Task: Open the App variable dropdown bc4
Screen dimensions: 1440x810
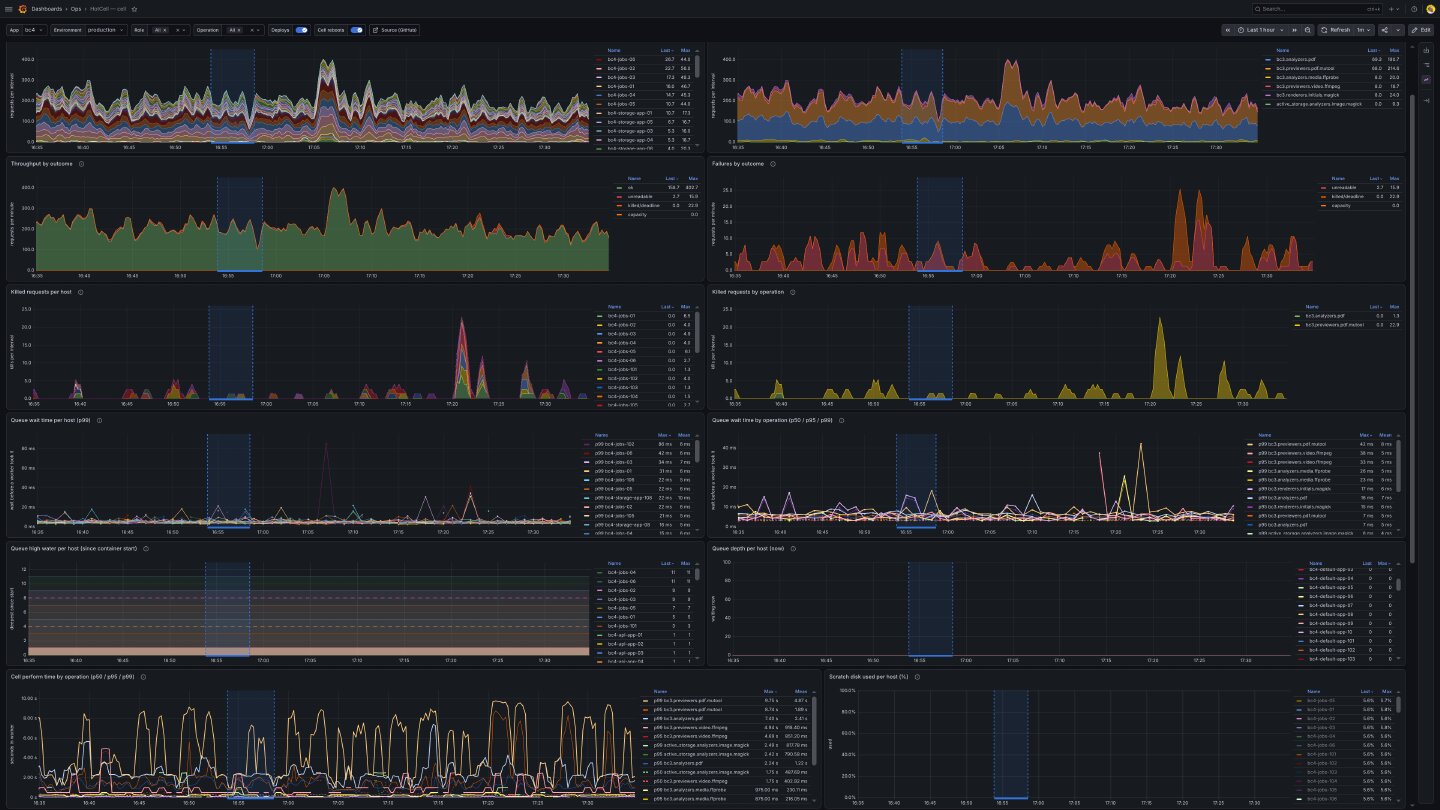Action: pyautogui.click(x=33, y=30)
